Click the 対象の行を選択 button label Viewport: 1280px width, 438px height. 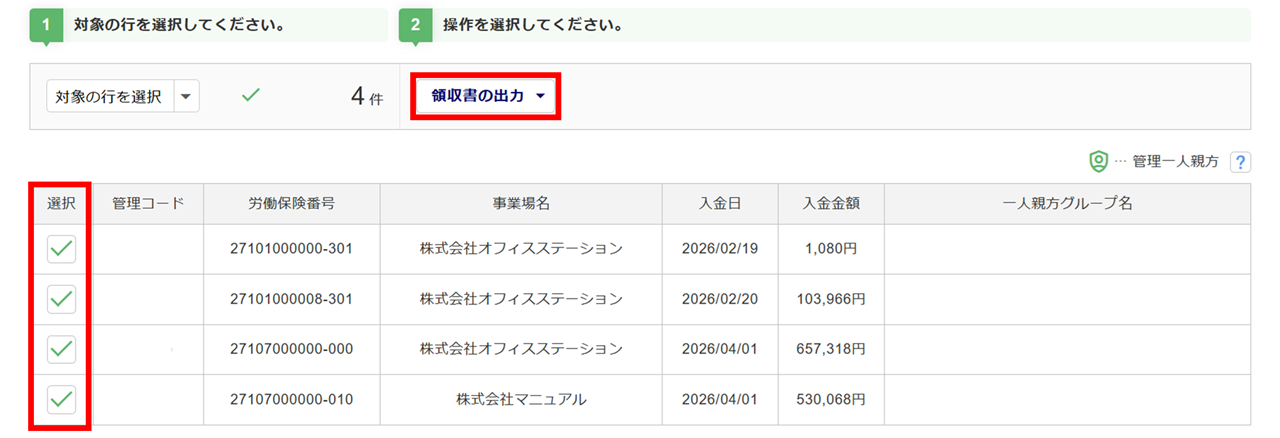tap(109, 97)
